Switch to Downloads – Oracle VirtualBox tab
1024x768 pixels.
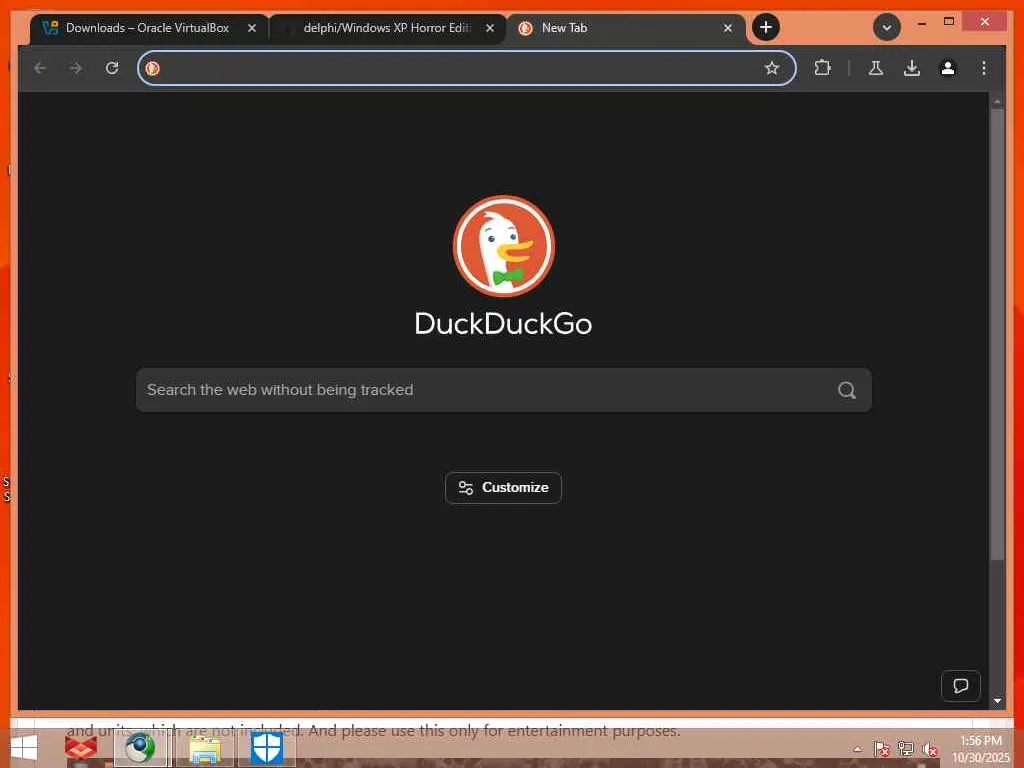[149, 28]
